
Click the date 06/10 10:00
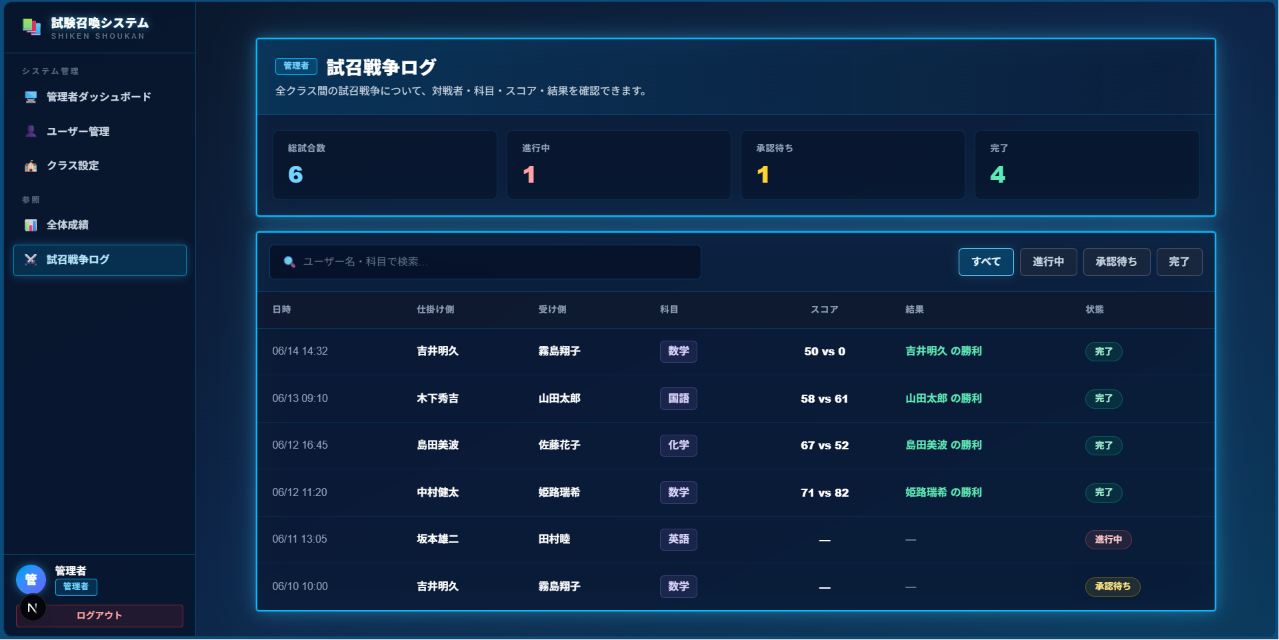300,586
